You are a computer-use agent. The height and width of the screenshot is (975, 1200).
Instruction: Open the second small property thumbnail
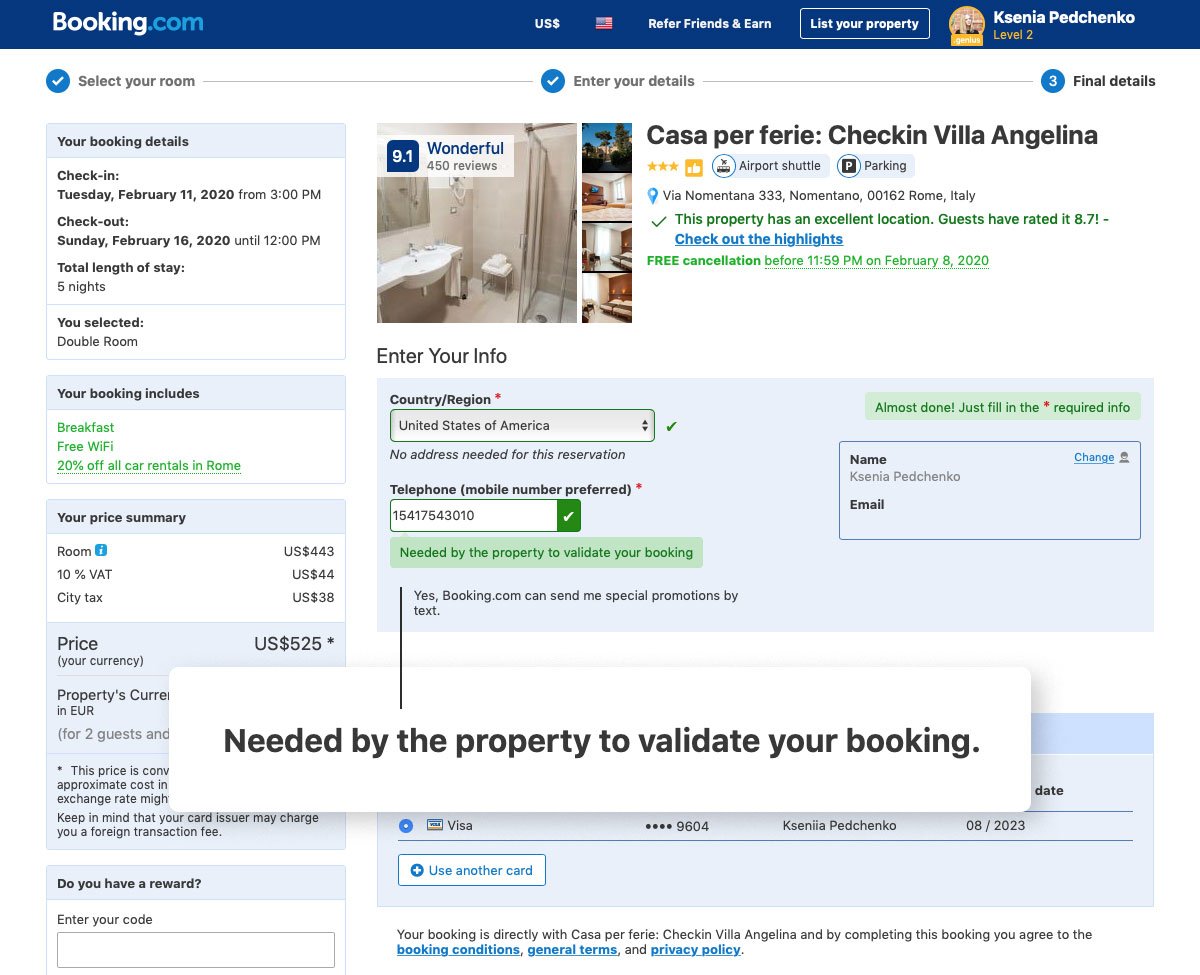[x=607, y=197]
